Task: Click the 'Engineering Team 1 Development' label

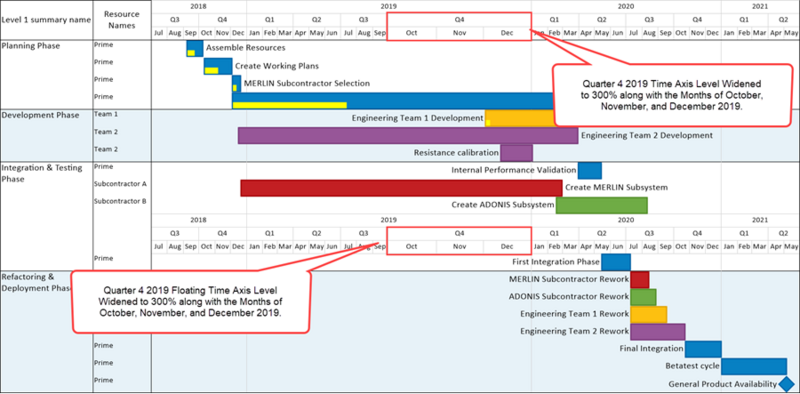Action: [x=417, y=118]
